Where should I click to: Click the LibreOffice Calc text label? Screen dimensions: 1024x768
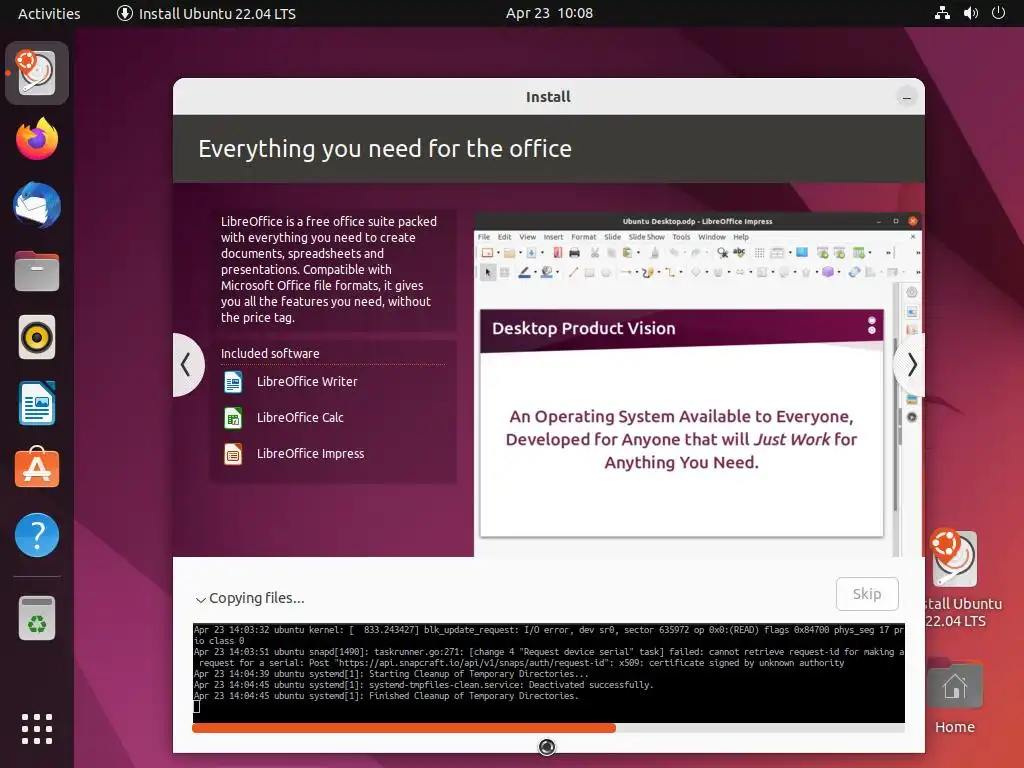pos(300,417)
